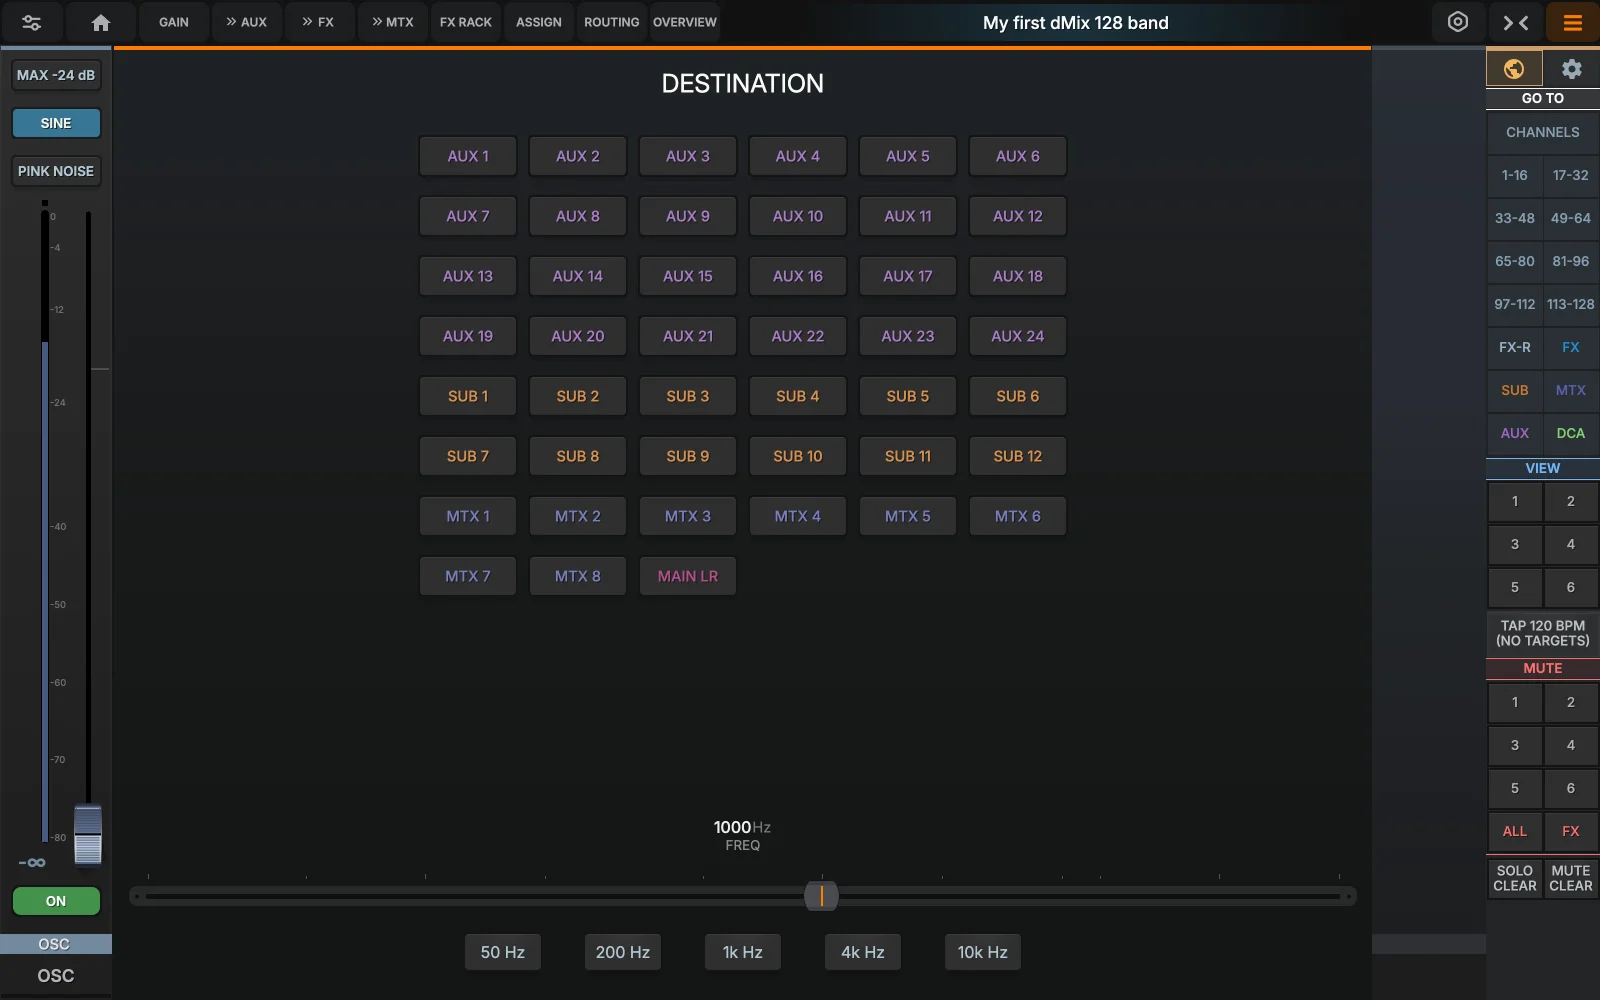Click the show title 'My first dMix 128 band'
The width and height of the screenshot is (1600, 1000).
[1075, 22]
